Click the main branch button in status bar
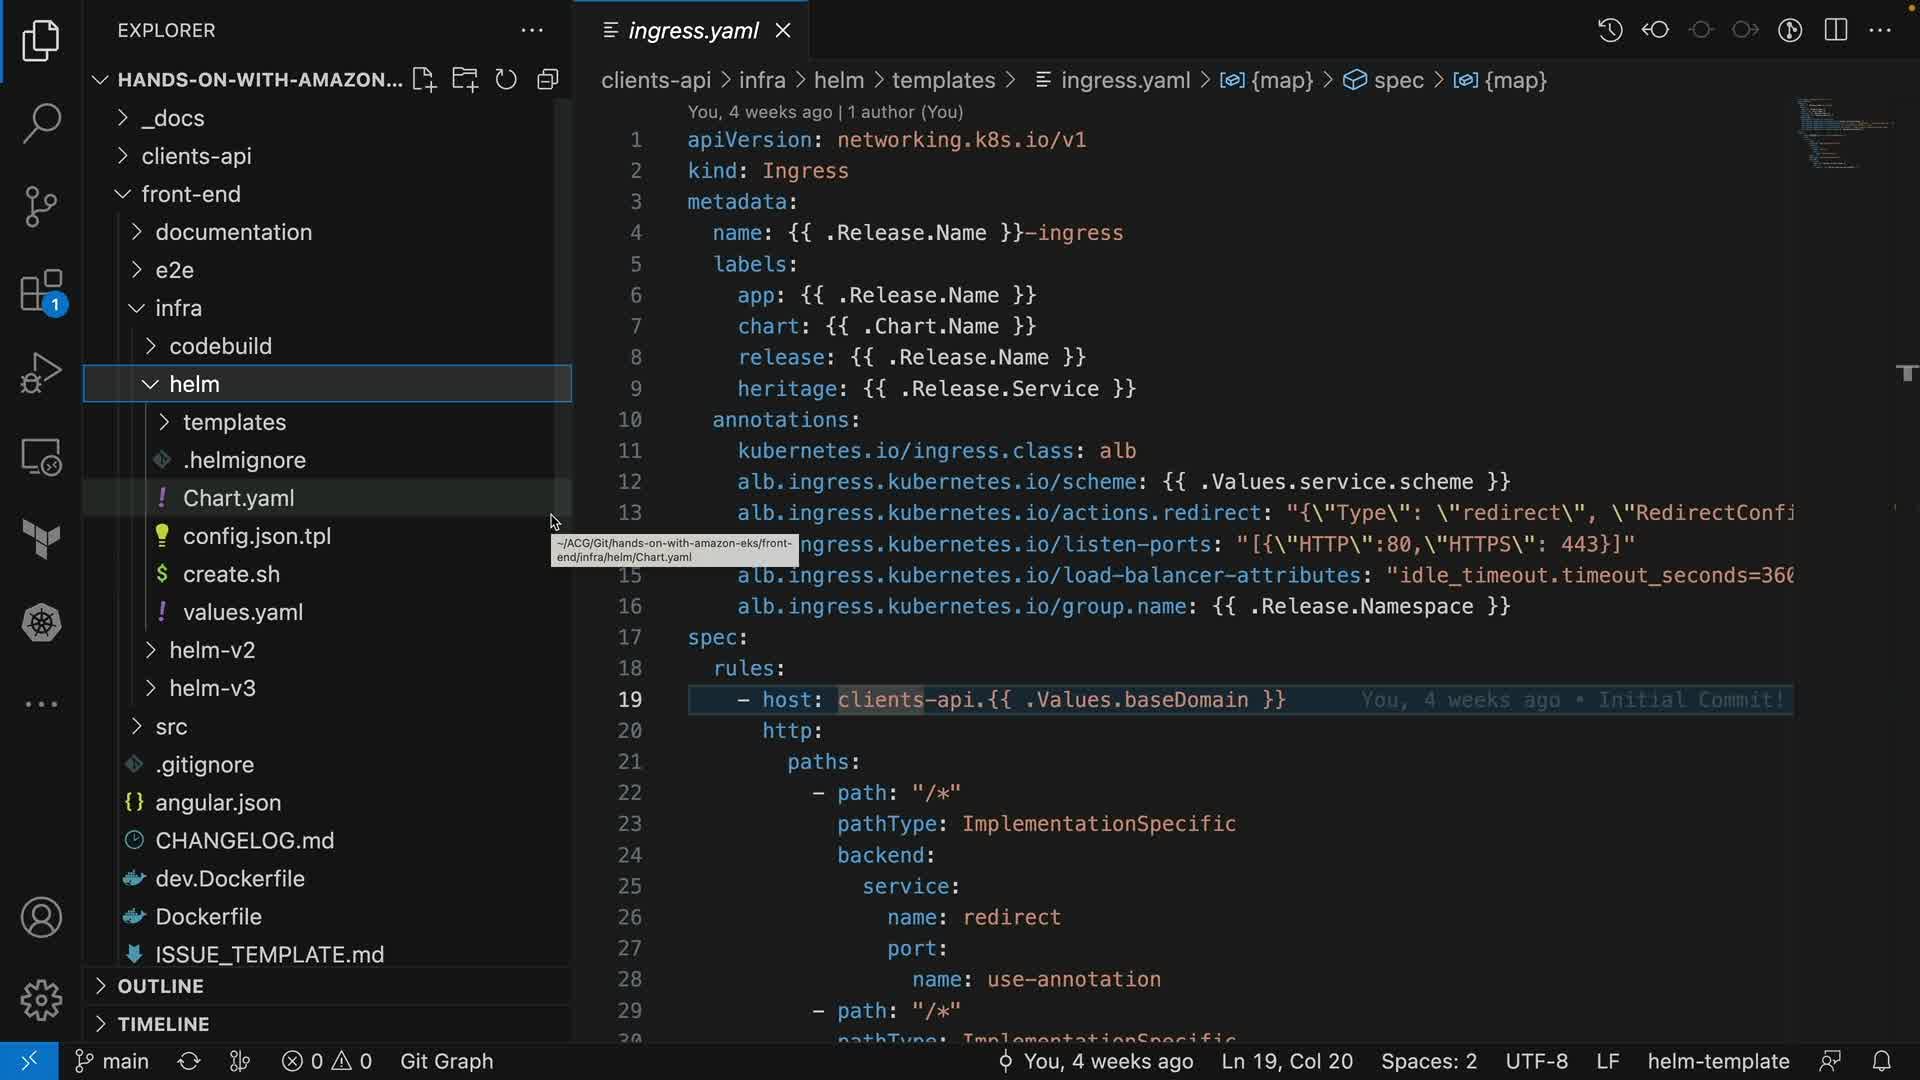1920x1080 pixels. (x=113, y=1061)
